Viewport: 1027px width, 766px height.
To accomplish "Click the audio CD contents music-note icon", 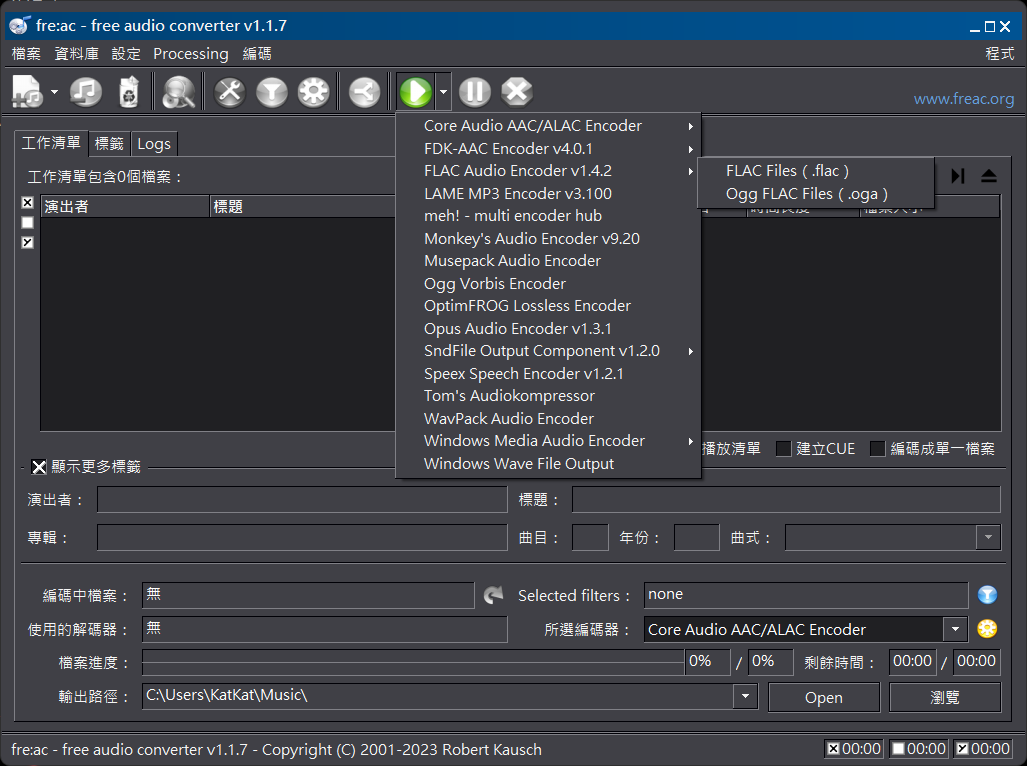I will coord(86,92).
